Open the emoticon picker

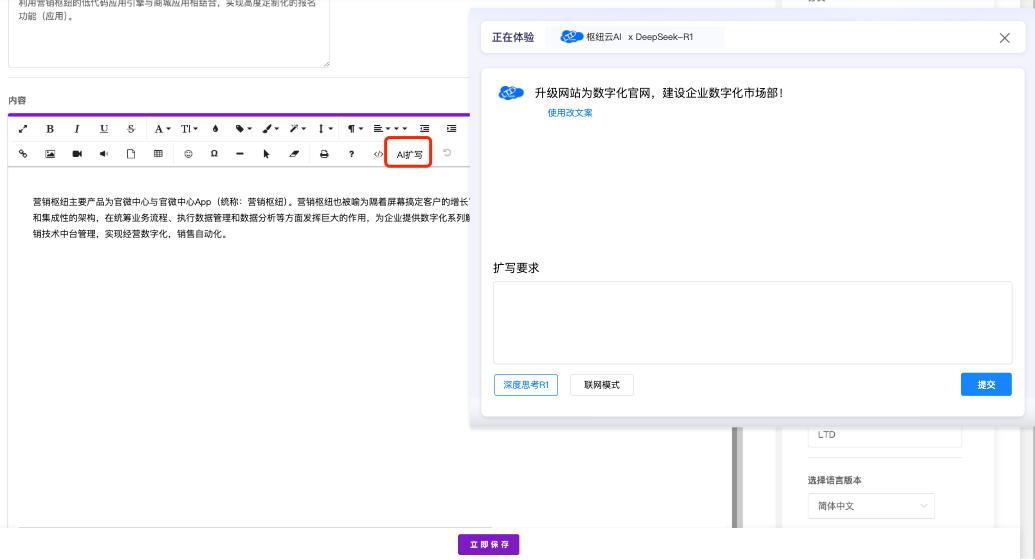coord(188,154)
